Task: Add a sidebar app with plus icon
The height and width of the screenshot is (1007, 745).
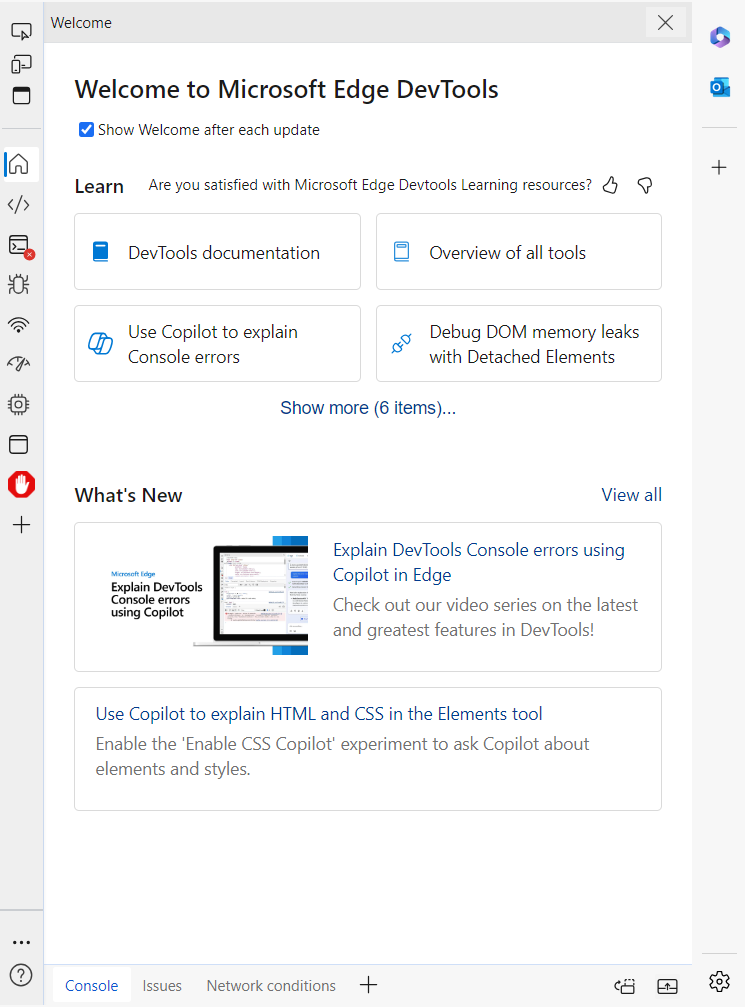Action: coord(719,168)
